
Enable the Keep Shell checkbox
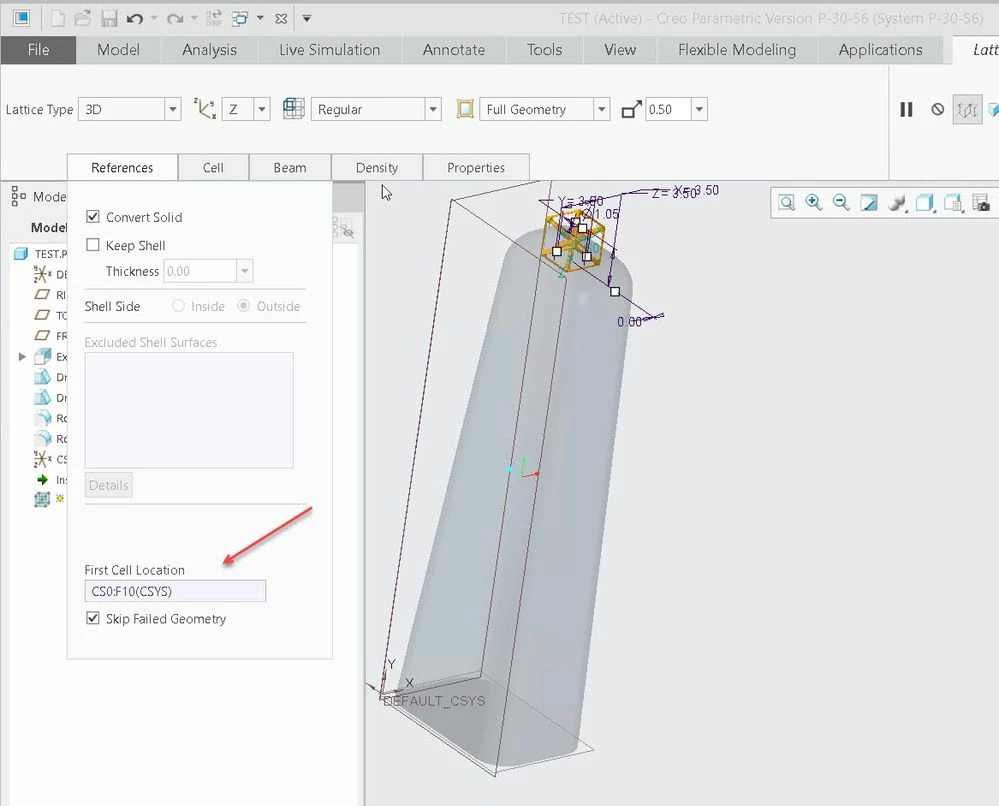click(x=93, y=245)
